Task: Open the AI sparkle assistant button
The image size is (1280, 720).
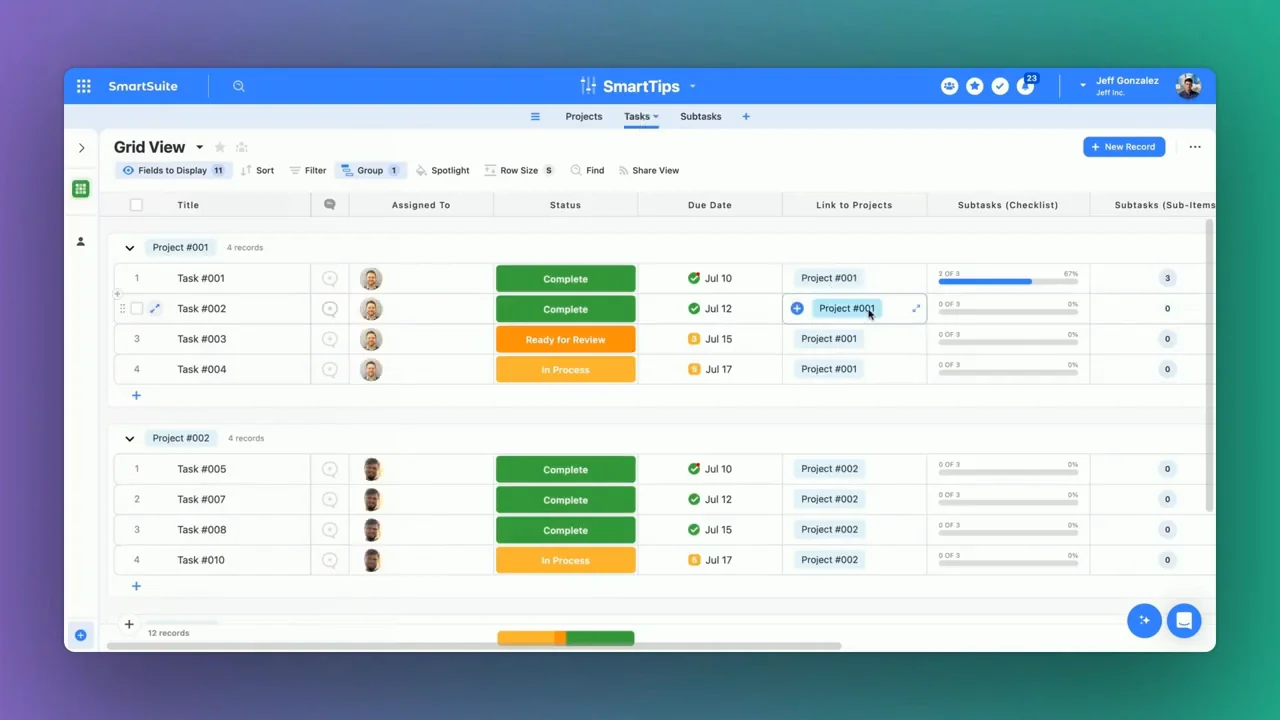Action: (x=1144, y=621)
